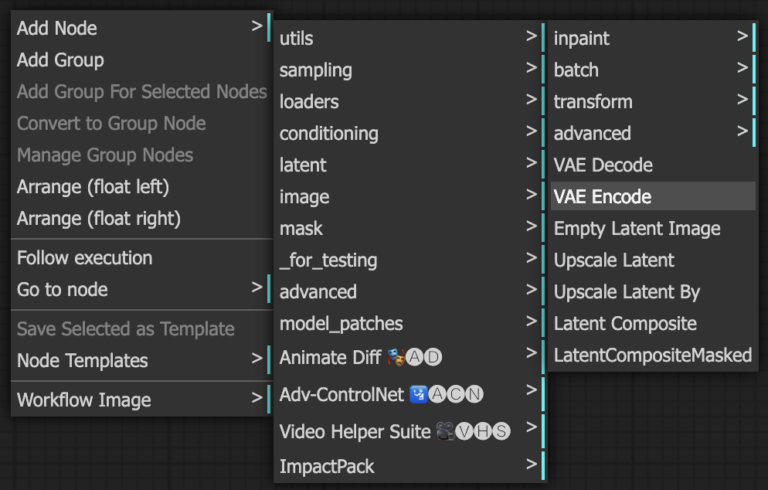768x490 pixels.
Task: Open the Animate Diff submenu
Action: pos(360,357)
